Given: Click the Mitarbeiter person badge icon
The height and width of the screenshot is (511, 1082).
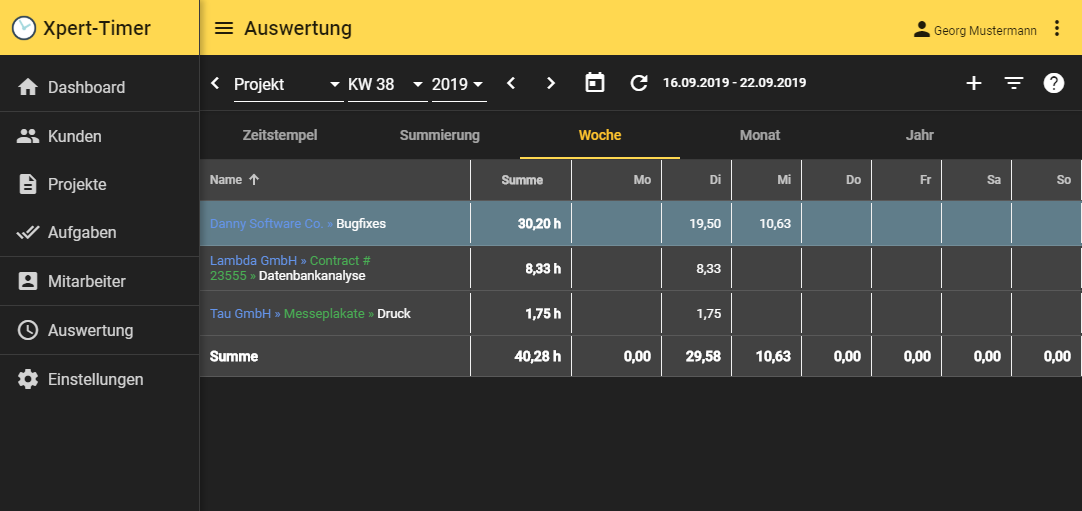Looking at the screenshot, I should click(x=28, y=281).
